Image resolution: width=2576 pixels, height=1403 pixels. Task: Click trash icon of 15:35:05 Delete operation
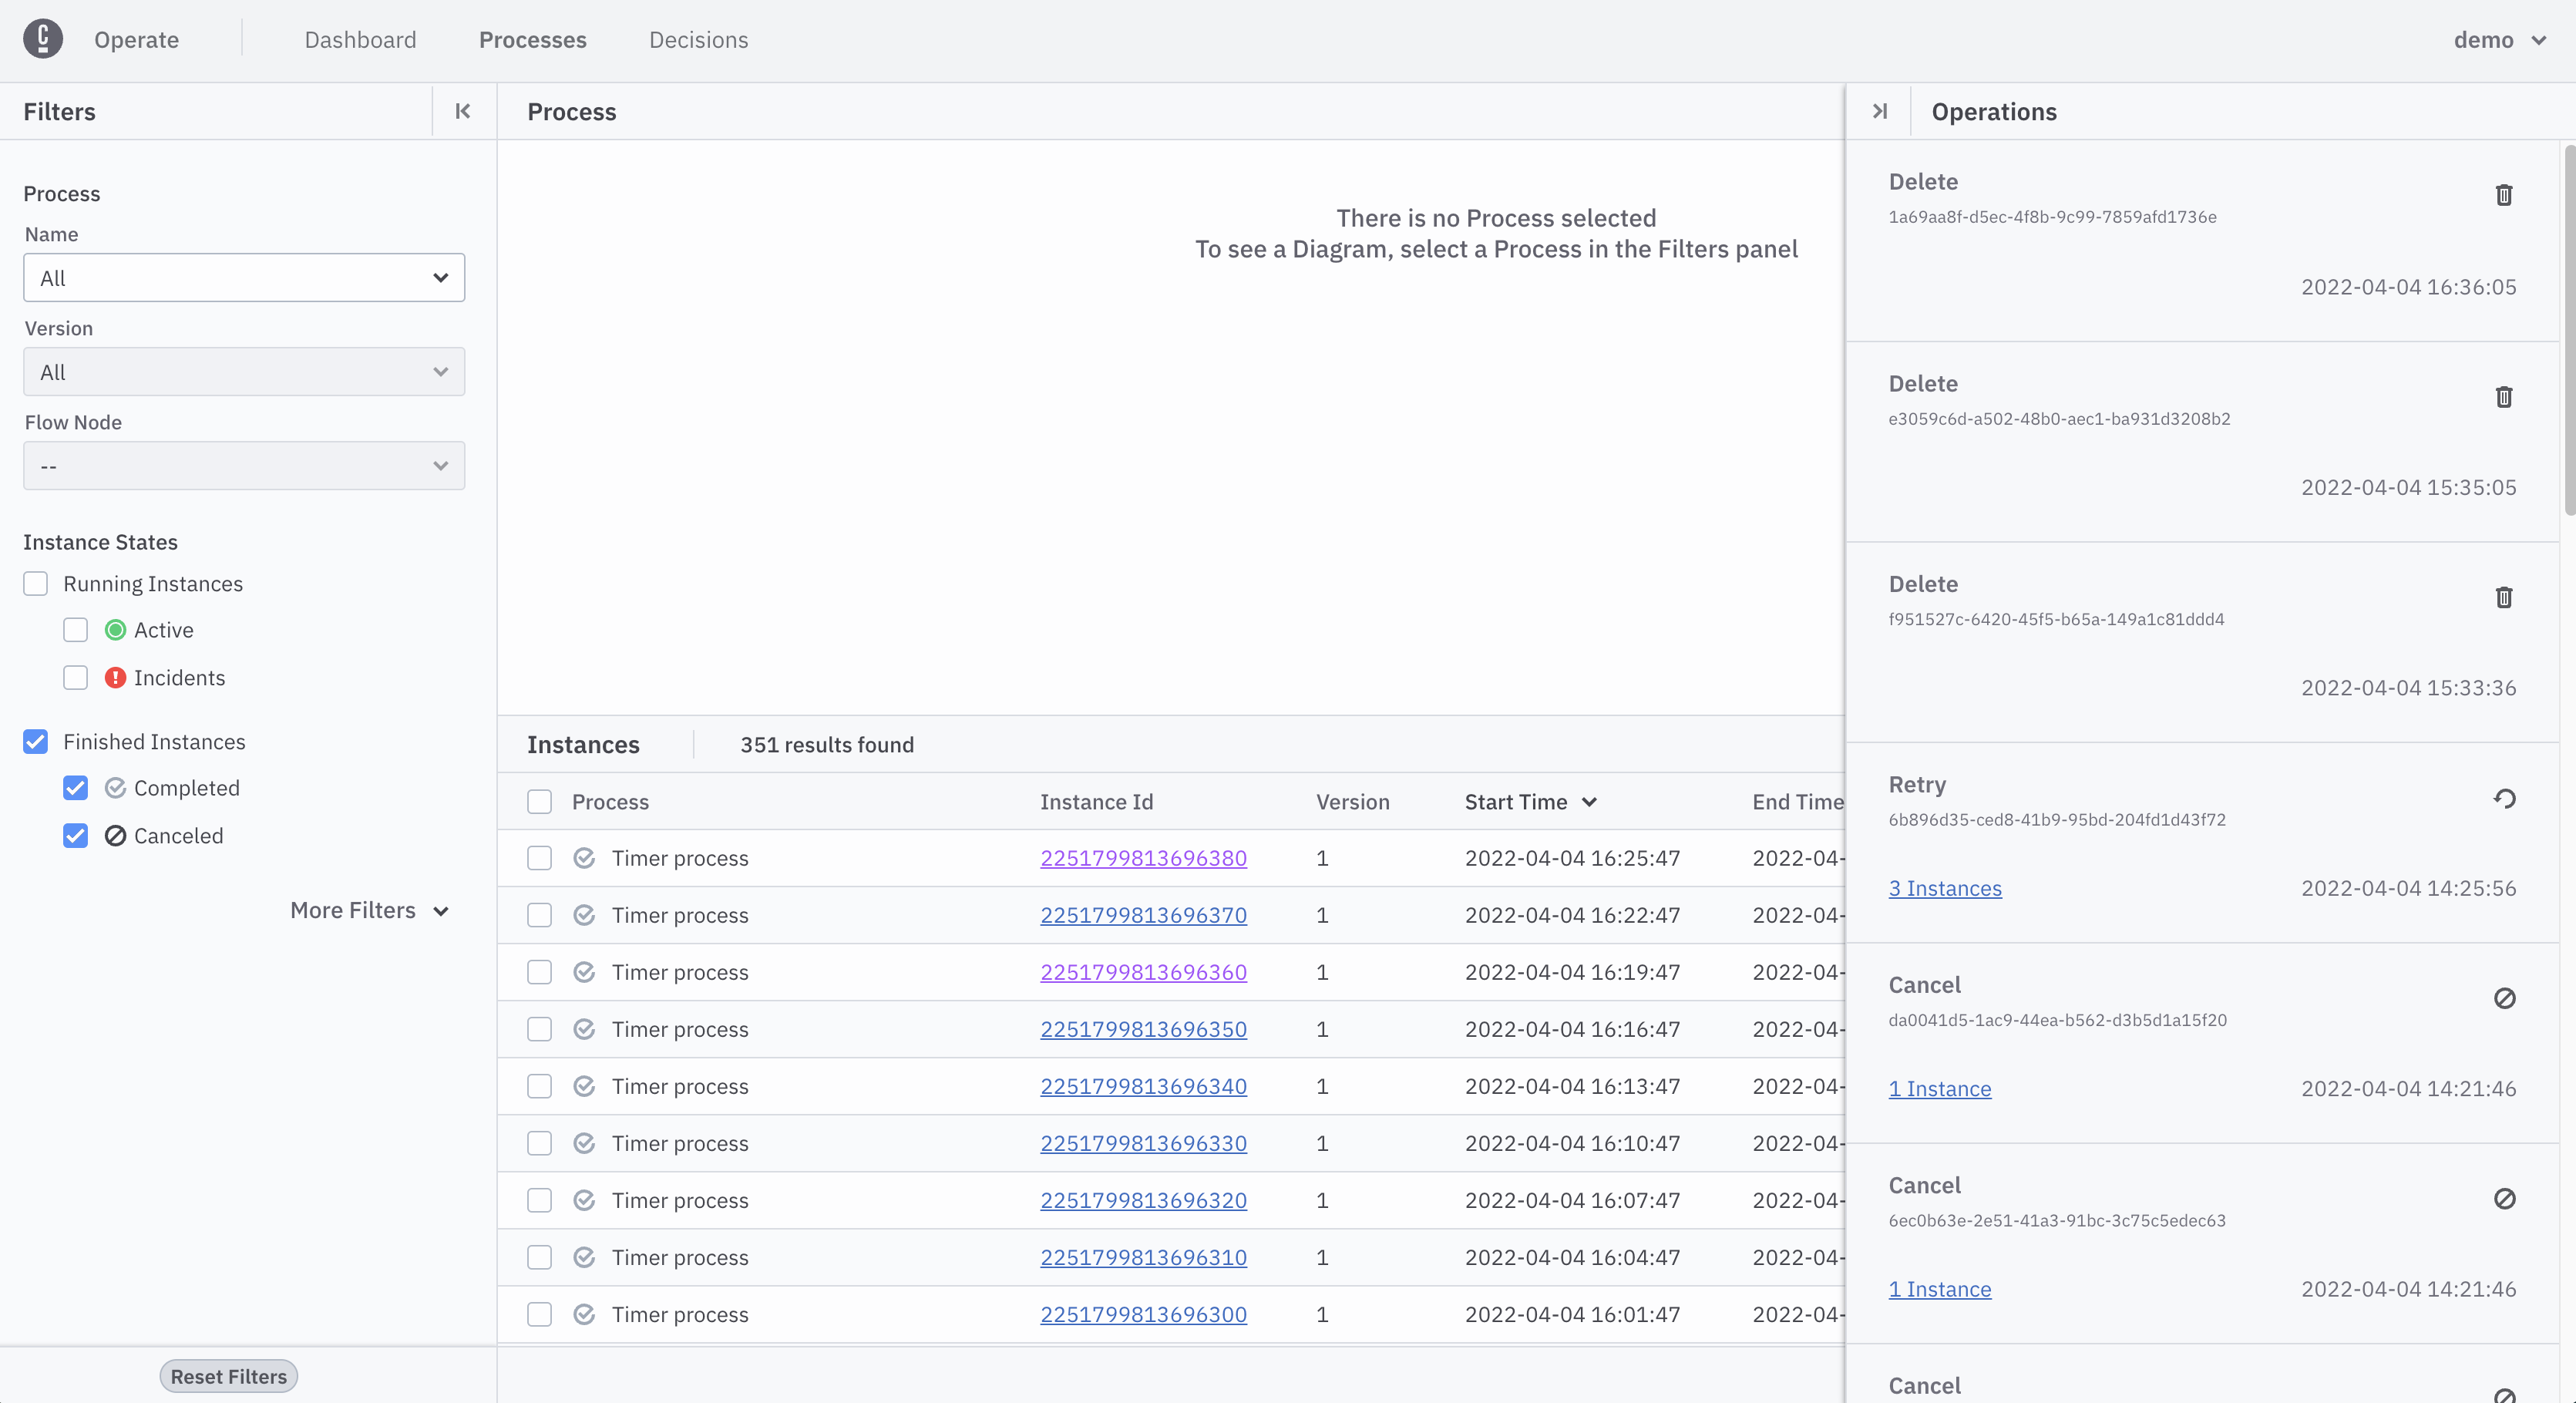point(2503,397)
